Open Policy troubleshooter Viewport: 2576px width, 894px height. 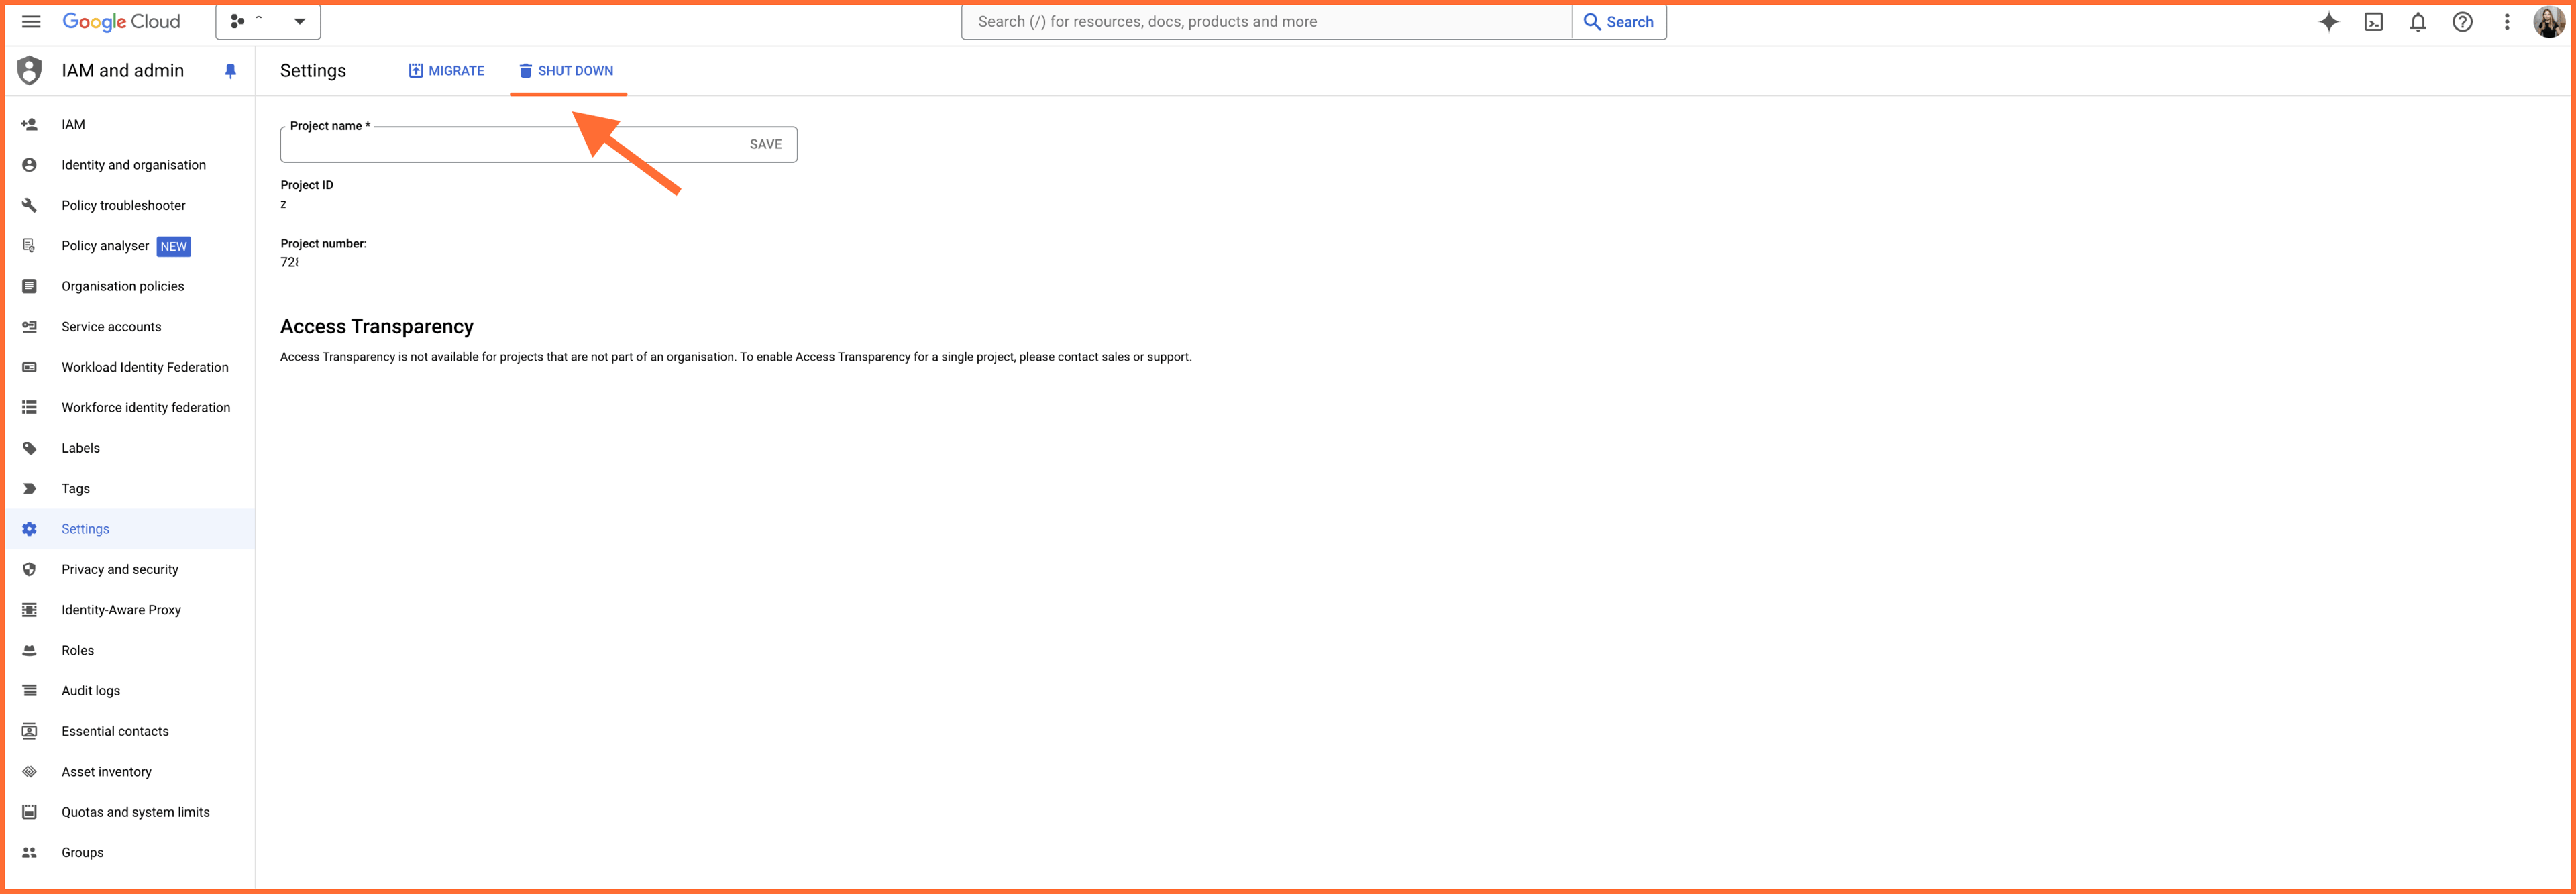130,205
